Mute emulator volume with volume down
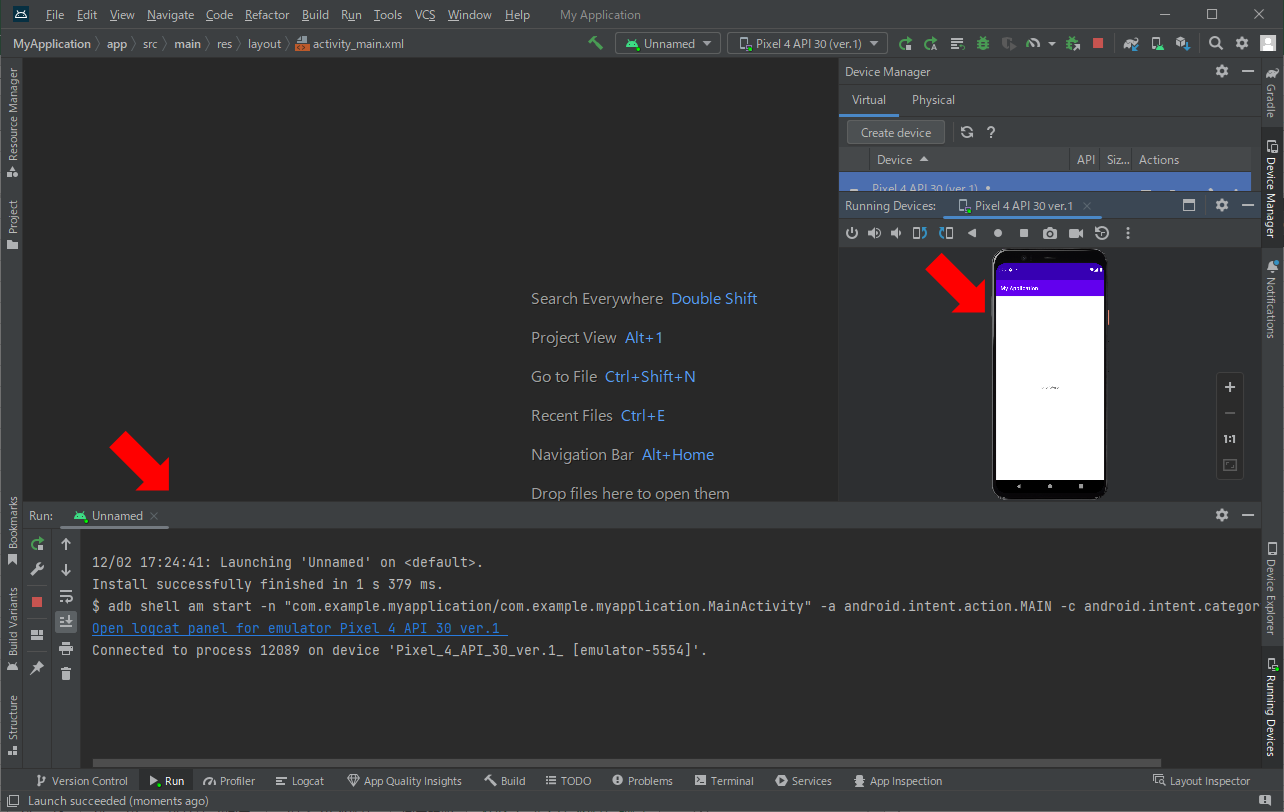Viewport: 1284px width, 812px height. 897,233
